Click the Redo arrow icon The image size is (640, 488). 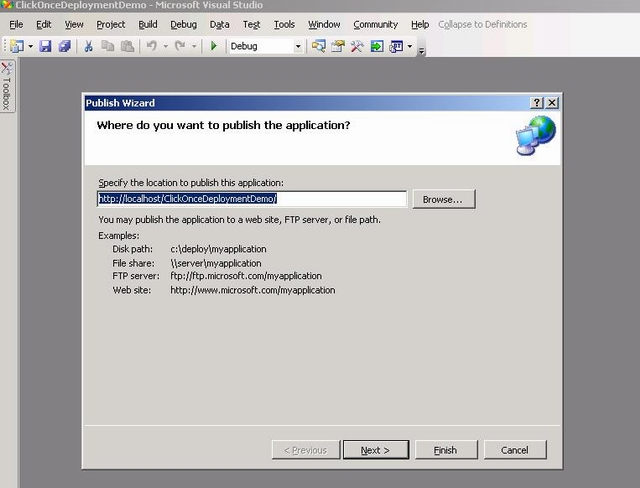pos(180,46)
